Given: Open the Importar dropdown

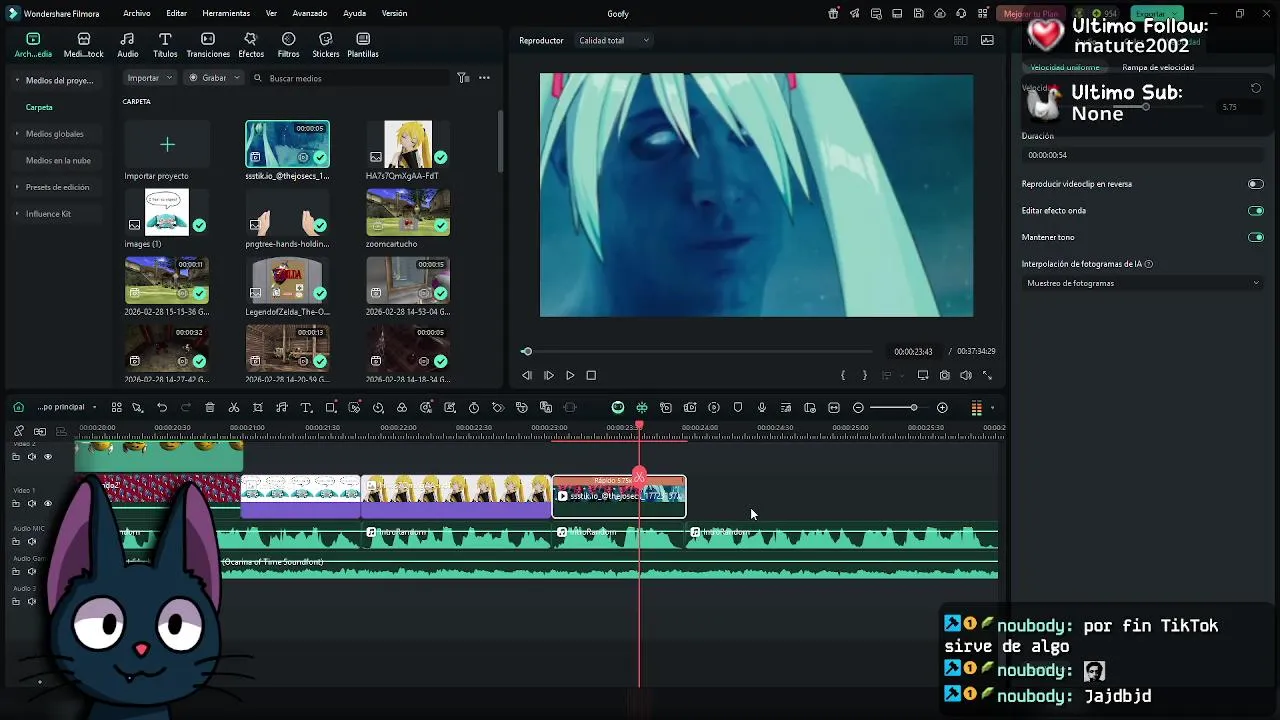Looking at the screenshot, I should [x=150, y=78].
